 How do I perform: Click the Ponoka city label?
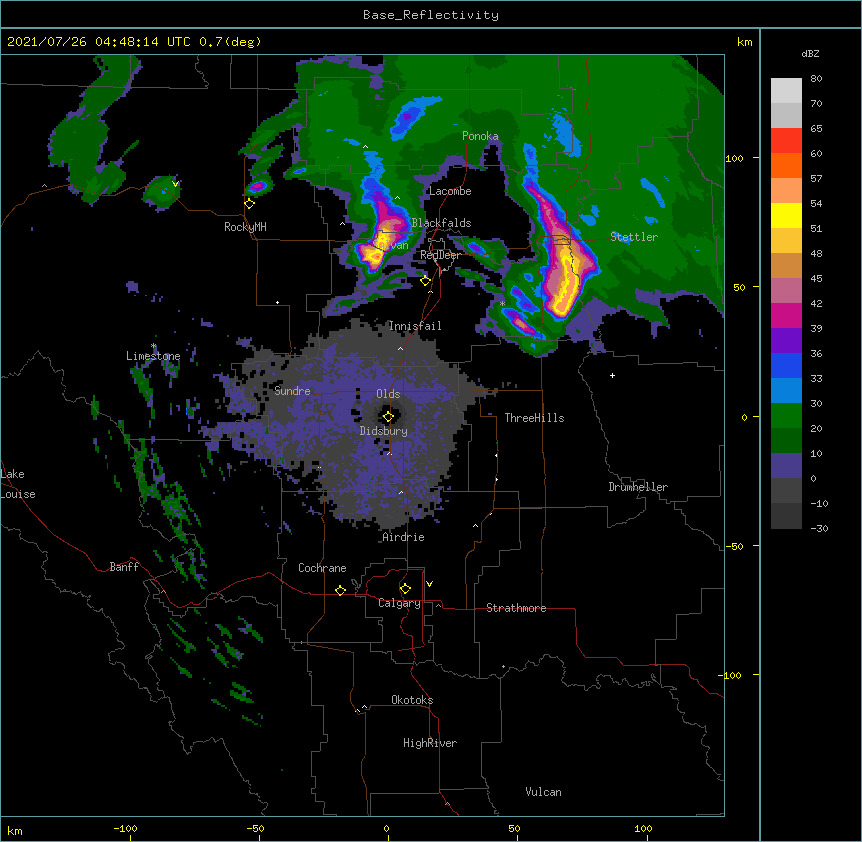click(480, 136)
